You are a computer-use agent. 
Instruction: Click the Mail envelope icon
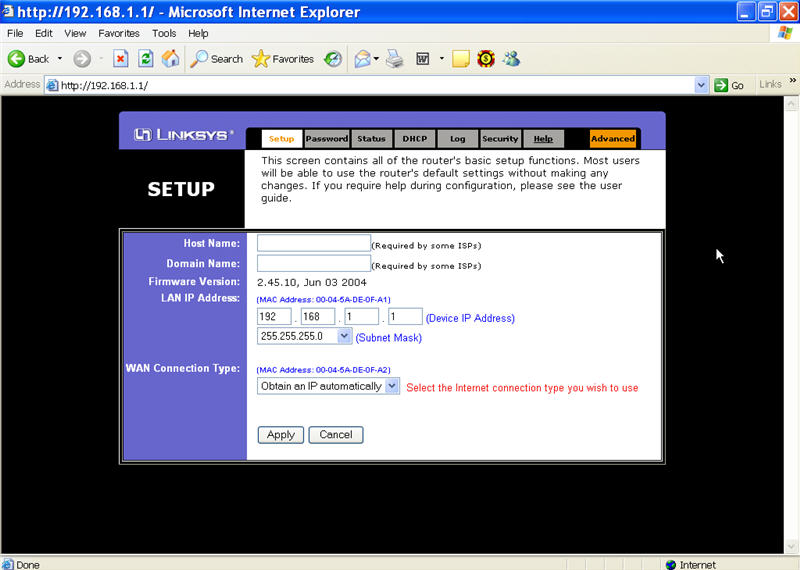tap(362, 59)
